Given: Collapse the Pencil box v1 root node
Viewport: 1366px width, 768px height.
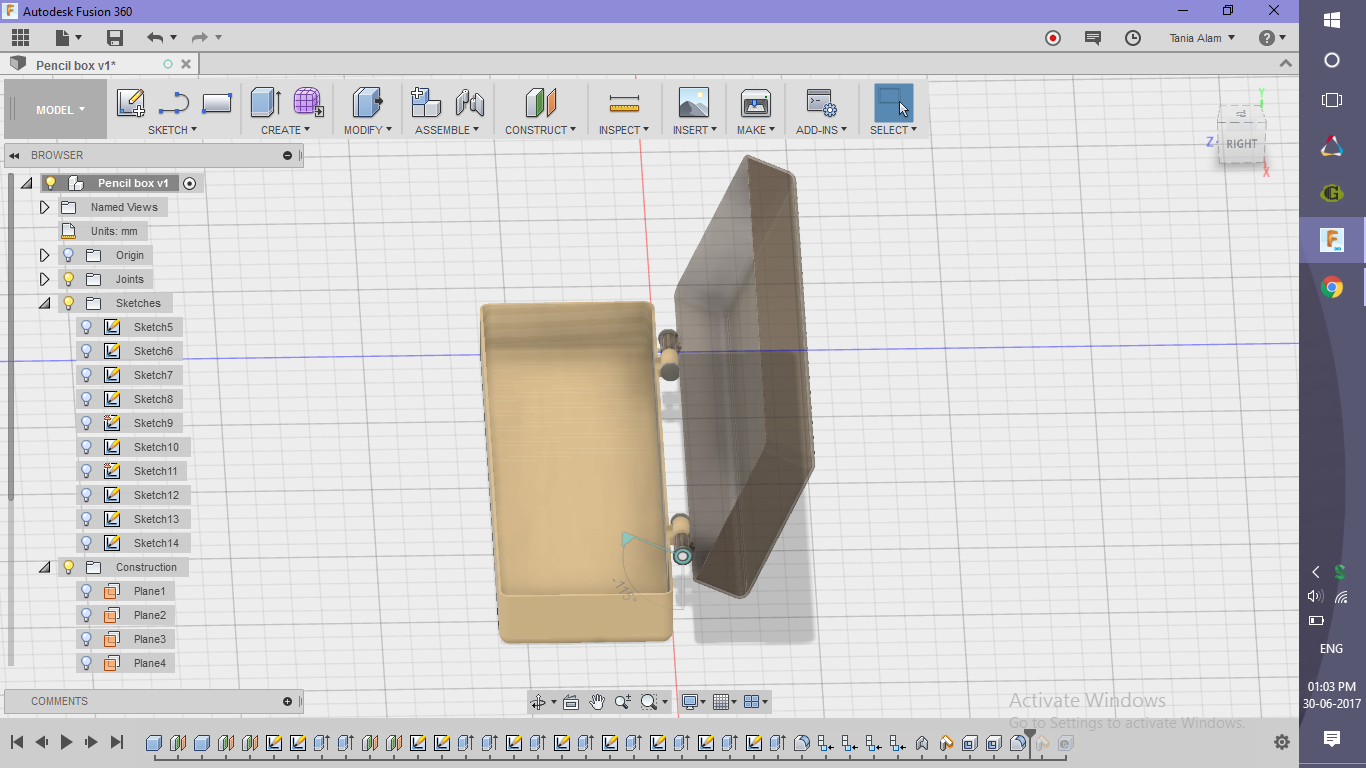Looking at the screenshot, I should [x=26, y=183].
